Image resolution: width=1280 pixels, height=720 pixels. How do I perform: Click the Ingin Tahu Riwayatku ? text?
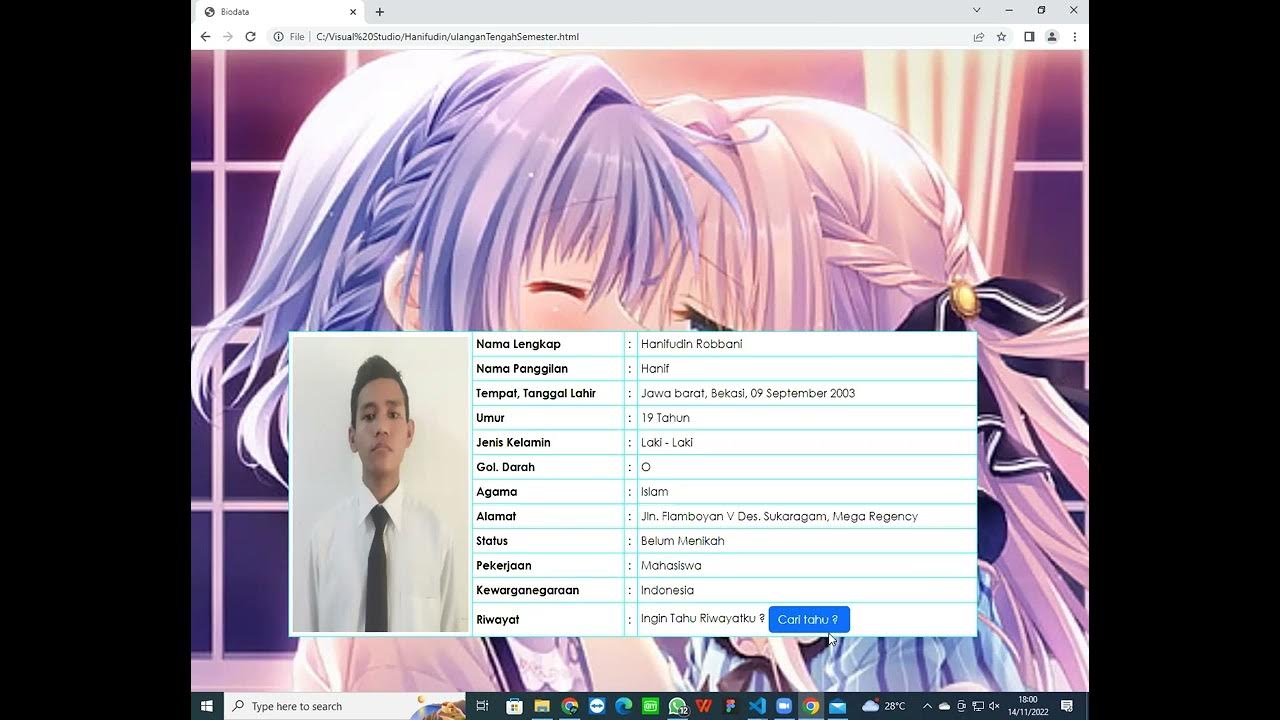[703, 619]
